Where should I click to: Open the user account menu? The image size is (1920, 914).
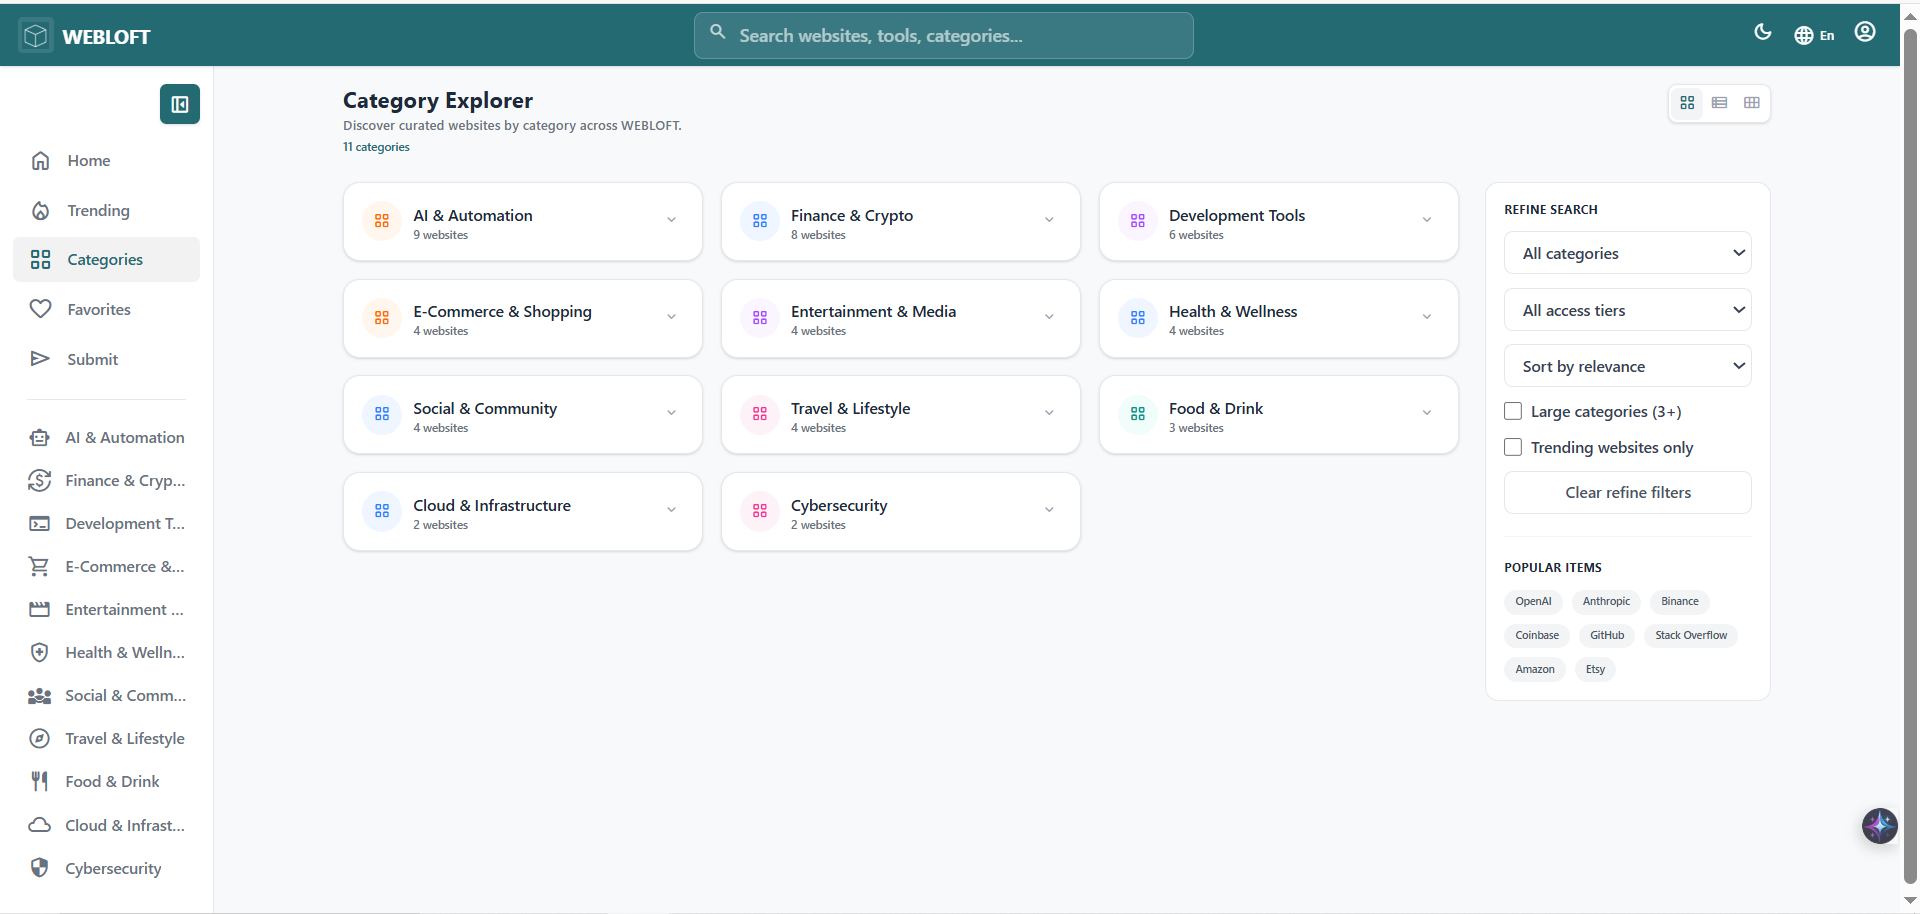pos(1865,32)
